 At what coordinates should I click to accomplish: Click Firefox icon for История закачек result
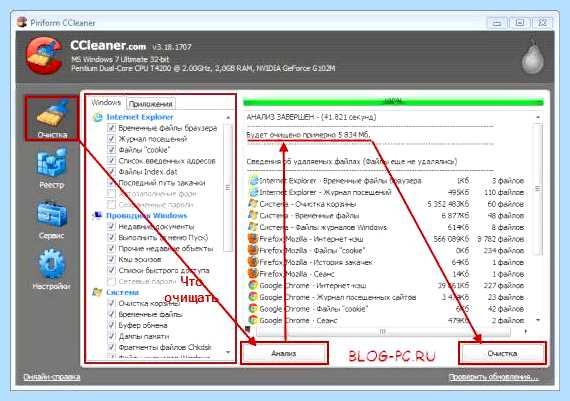pyautogui.click(x=253, y=262)
